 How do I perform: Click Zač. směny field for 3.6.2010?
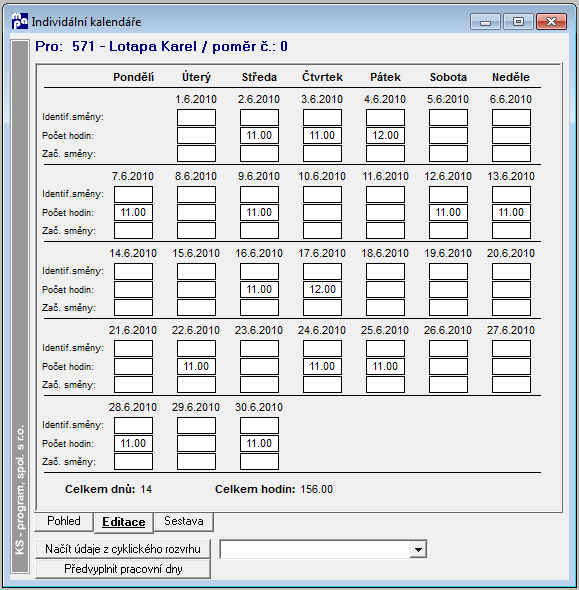(x=322, y=154)
